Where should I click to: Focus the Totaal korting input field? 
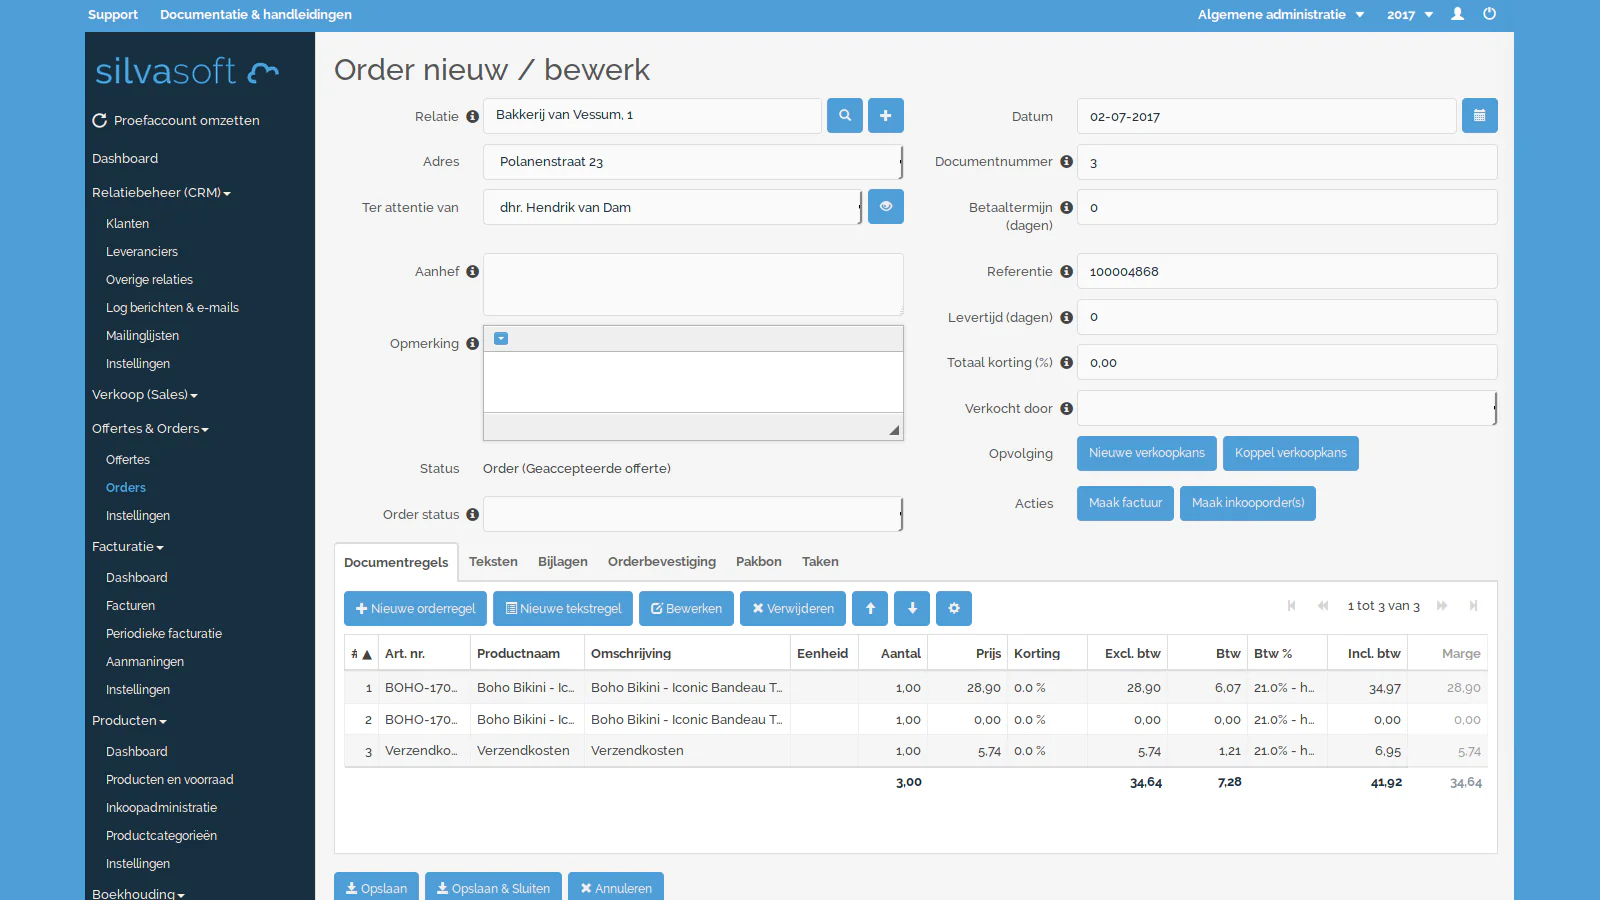coord(1287,362)
